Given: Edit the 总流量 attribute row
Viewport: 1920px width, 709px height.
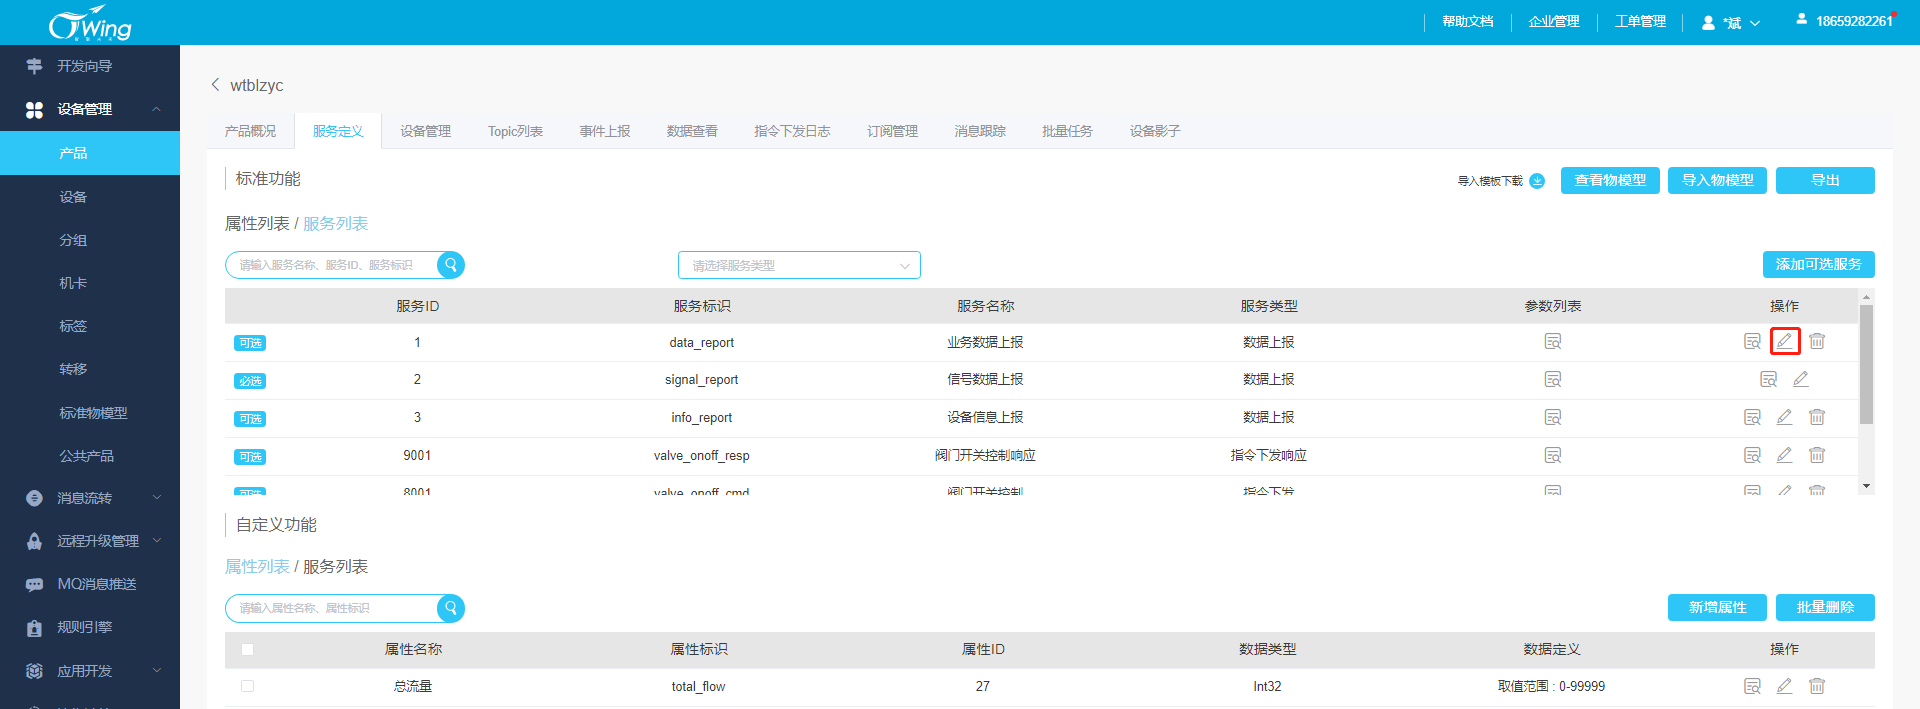Looking at the screenshot, I should 1785,686.
